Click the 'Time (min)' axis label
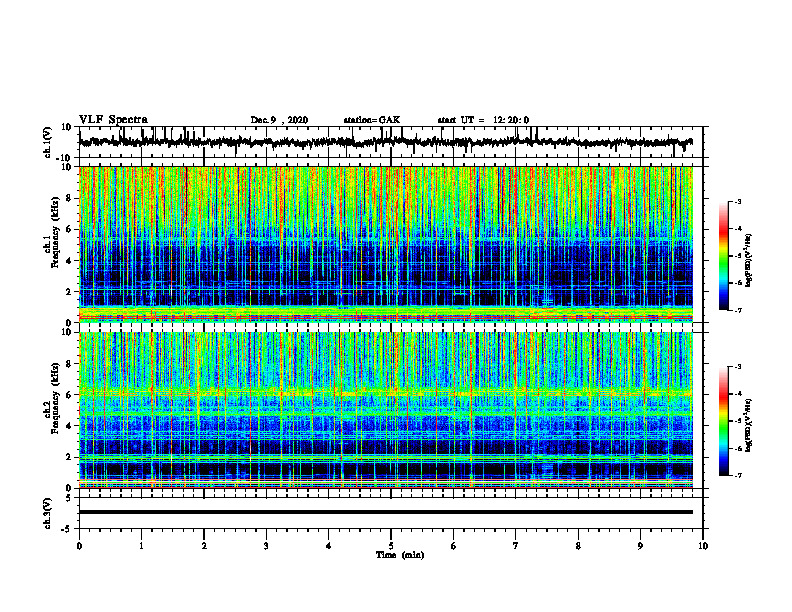Image resolution: width=792 pixels, height=612 pixels. click(400, 555)
